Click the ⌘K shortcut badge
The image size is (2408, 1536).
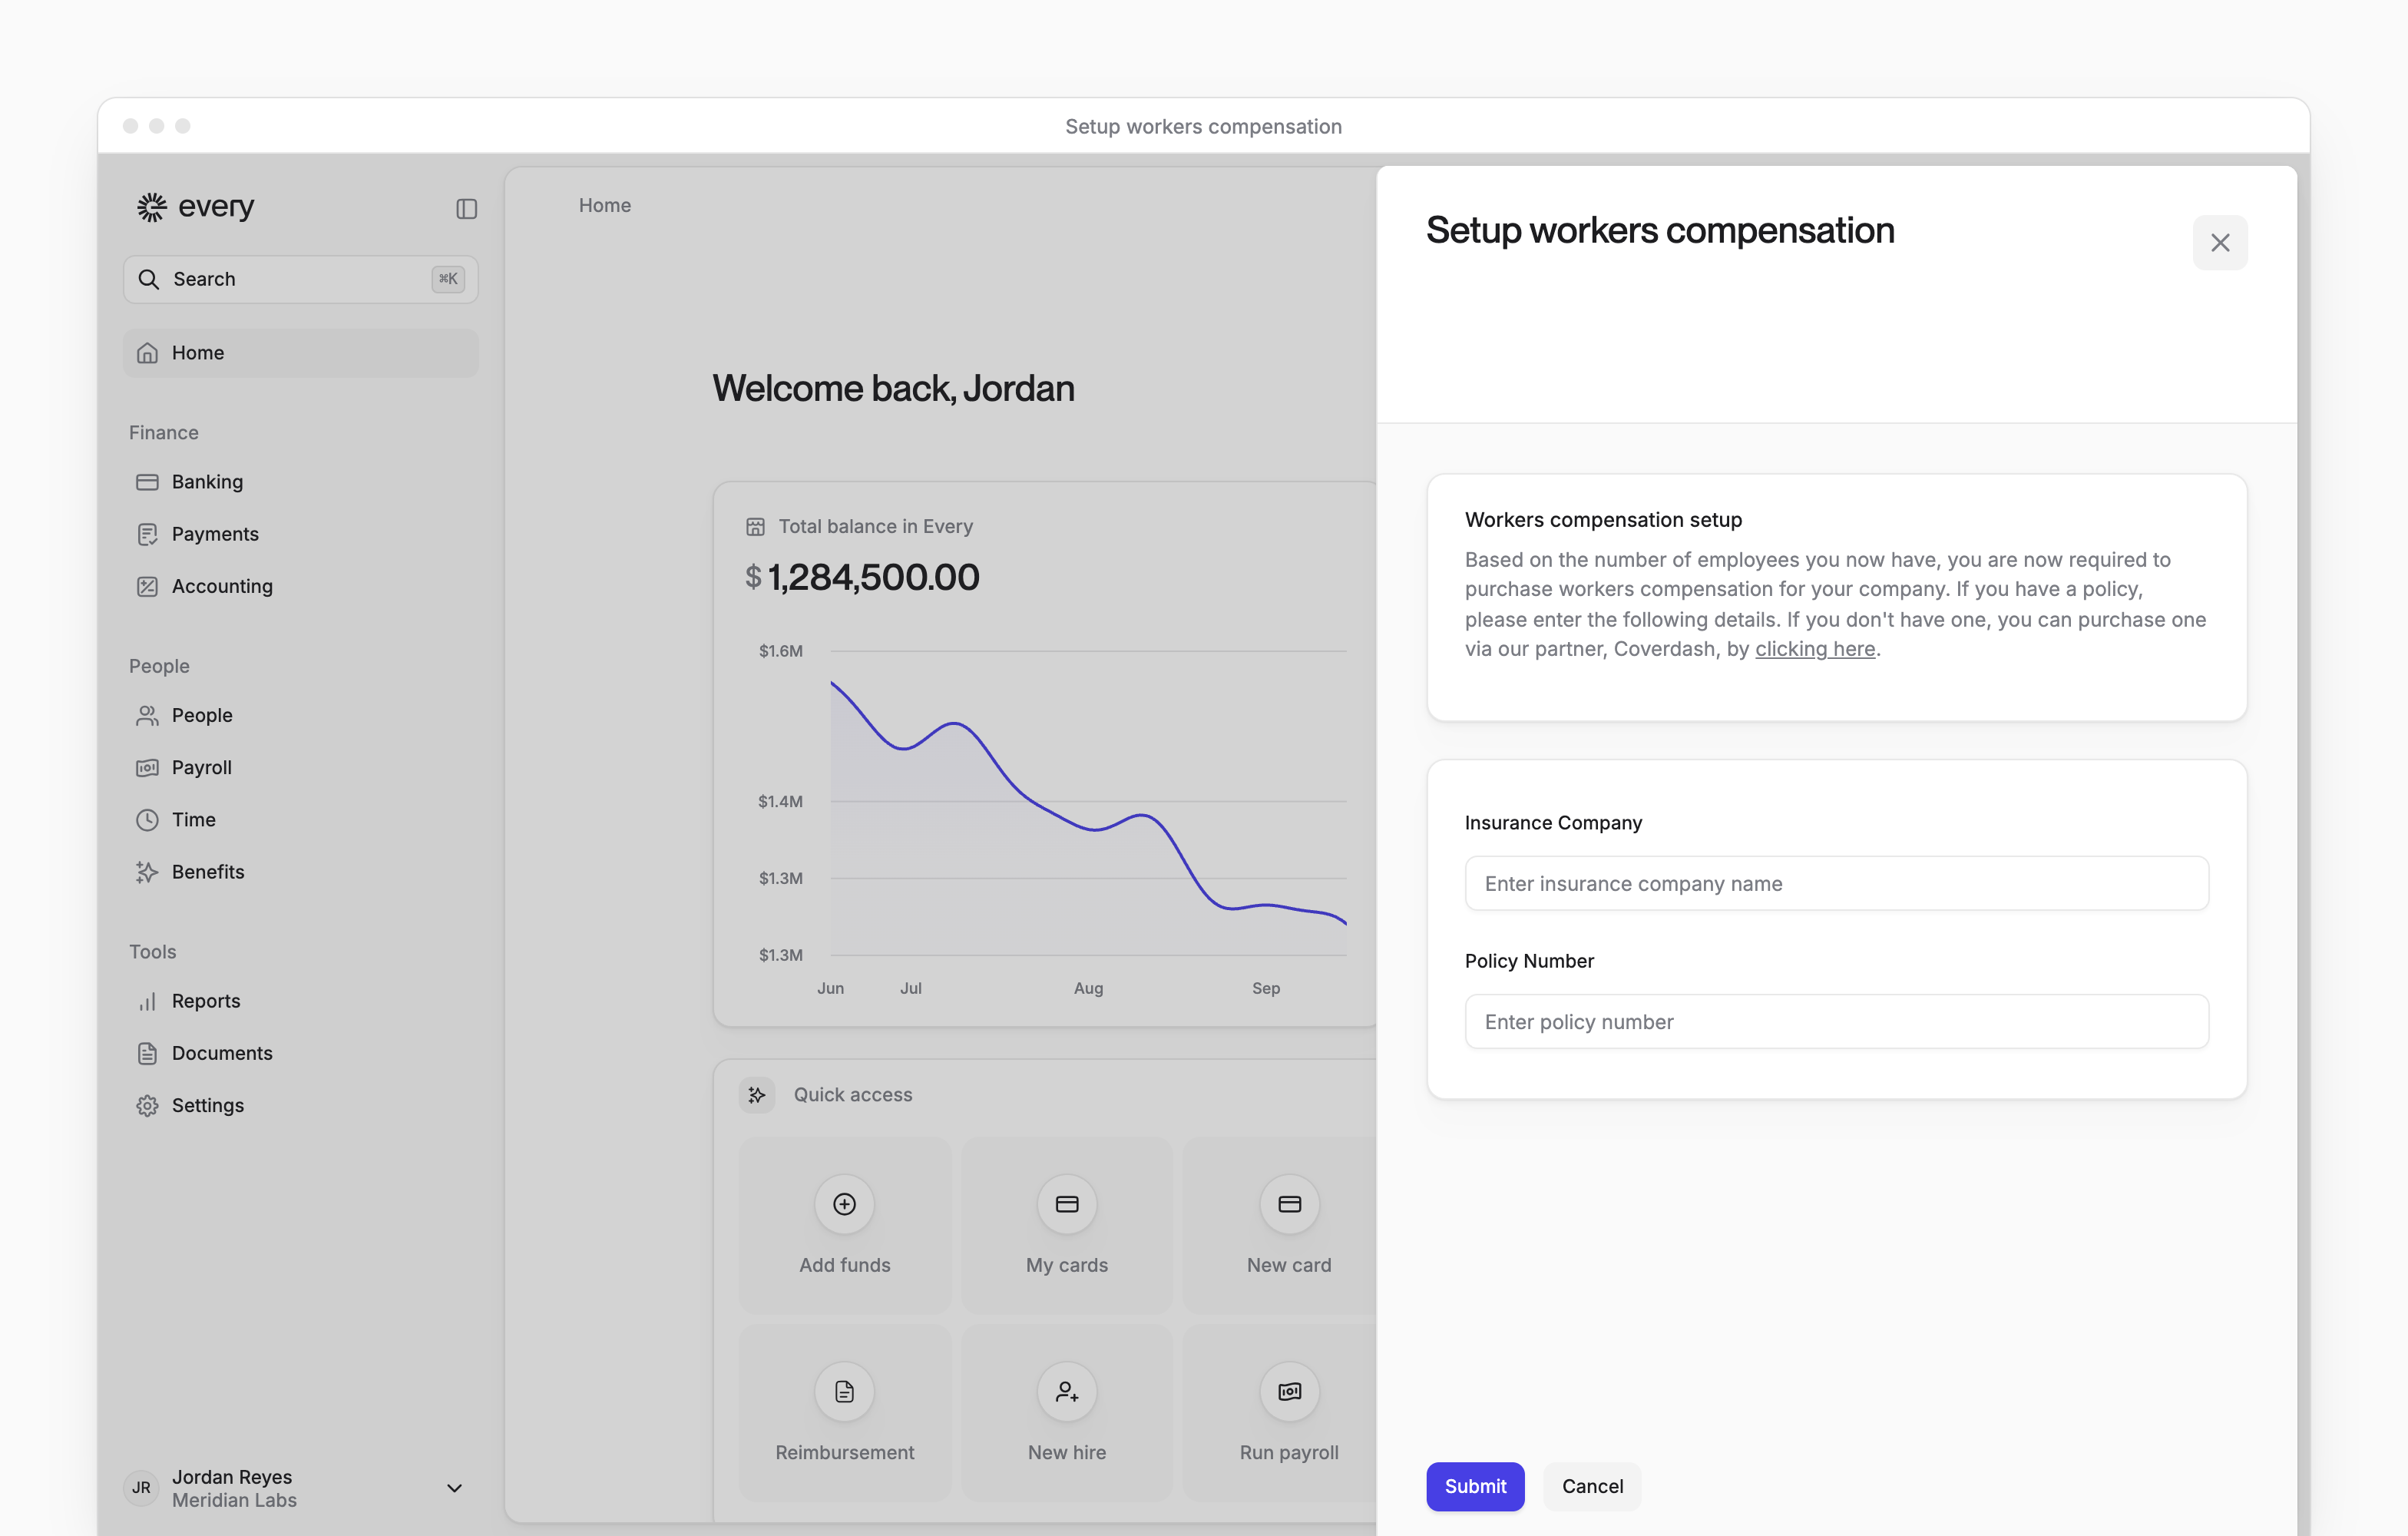(x=448, y=279)
